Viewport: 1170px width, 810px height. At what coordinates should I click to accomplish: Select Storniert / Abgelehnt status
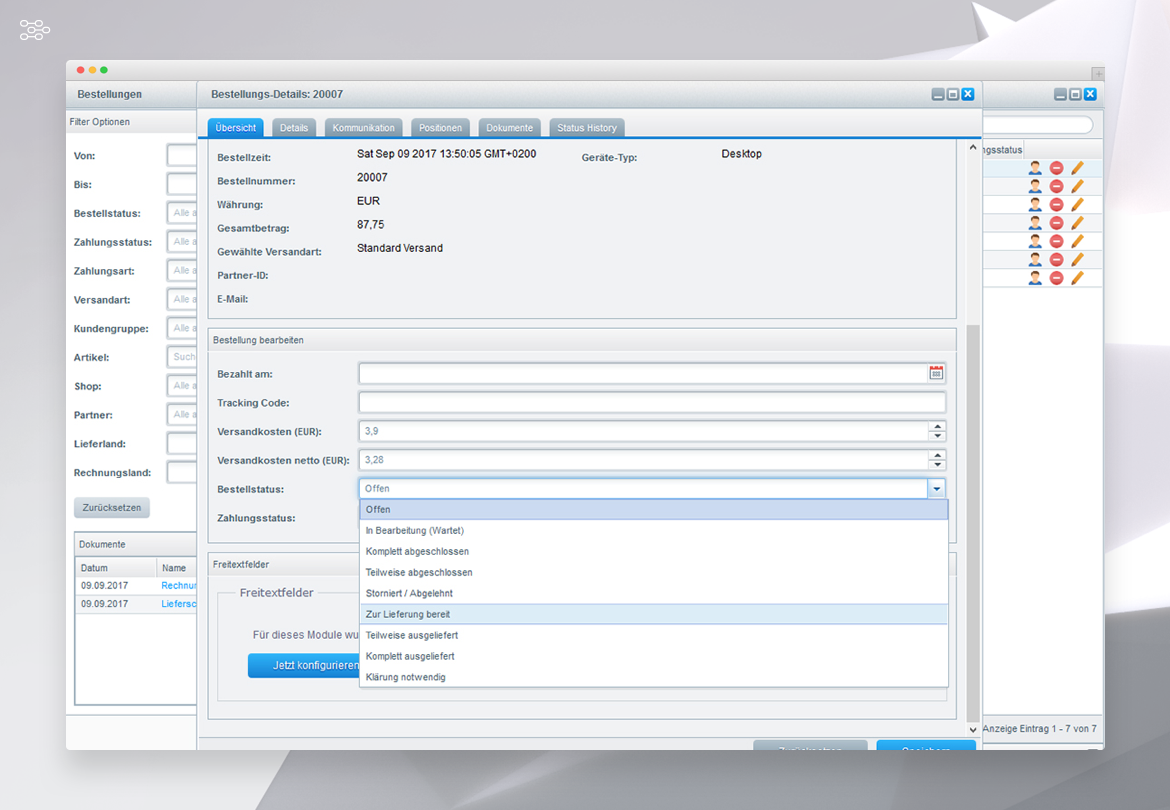click(654, 593)
